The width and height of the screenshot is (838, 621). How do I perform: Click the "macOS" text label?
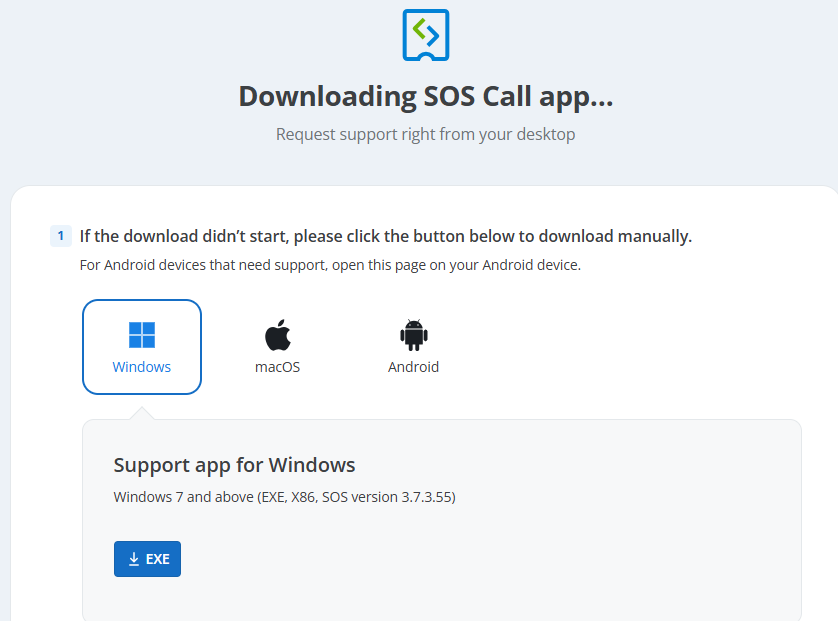point(278,367)
